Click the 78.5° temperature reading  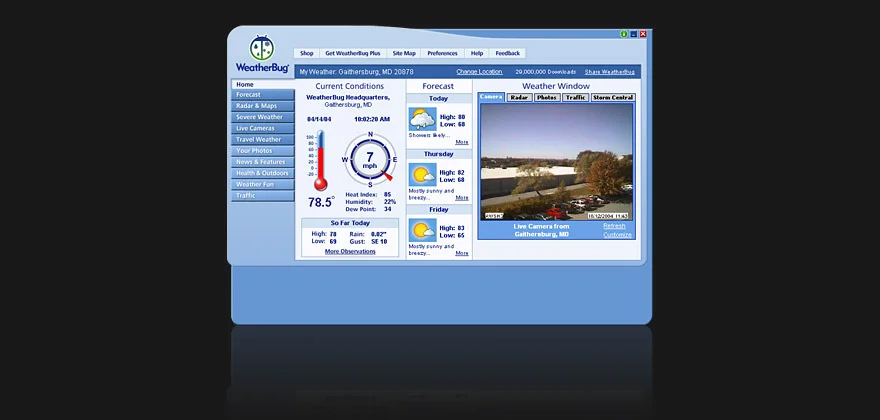[321, 202]
